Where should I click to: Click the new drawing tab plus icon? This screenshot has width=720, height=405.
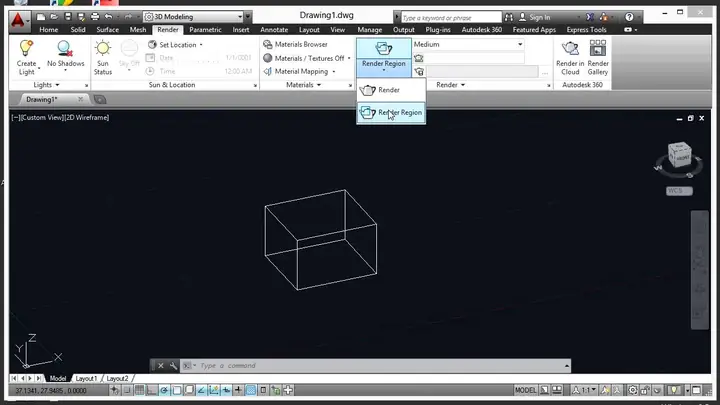click(x=100, y=99)
